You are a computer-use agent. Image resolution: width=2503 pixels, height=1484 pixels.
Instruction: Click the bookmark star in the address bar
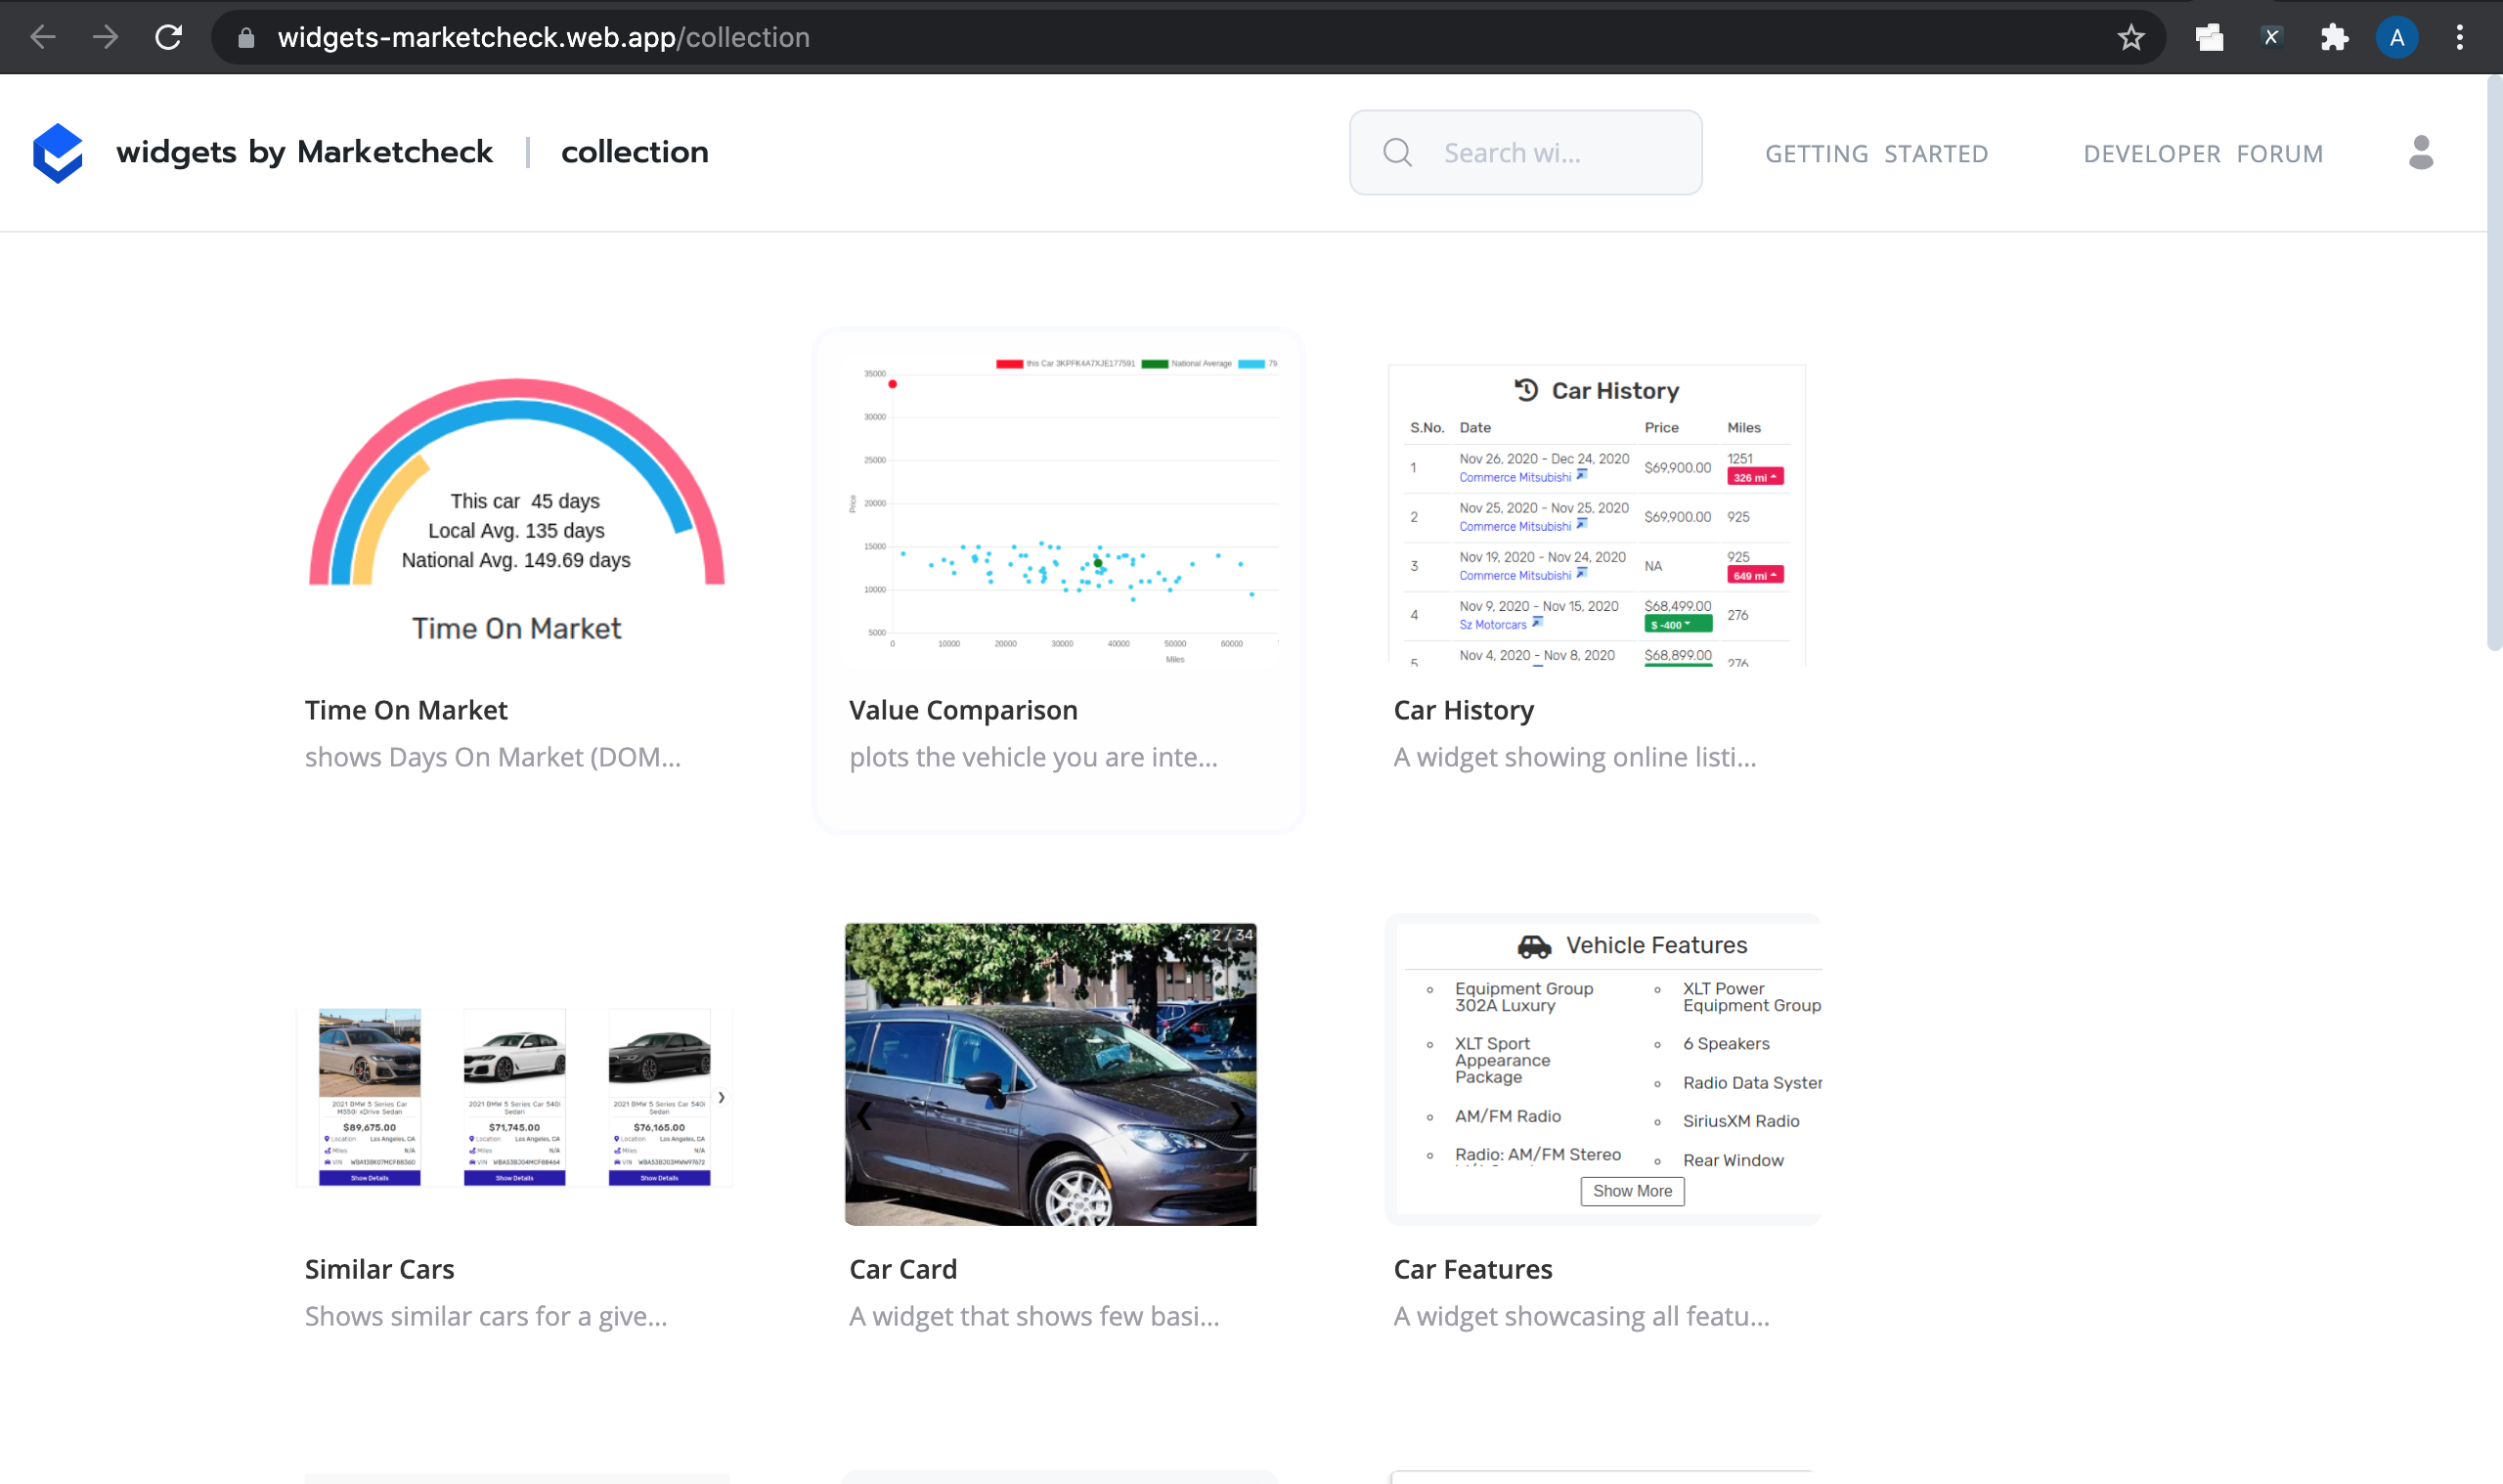point(2130,37)
